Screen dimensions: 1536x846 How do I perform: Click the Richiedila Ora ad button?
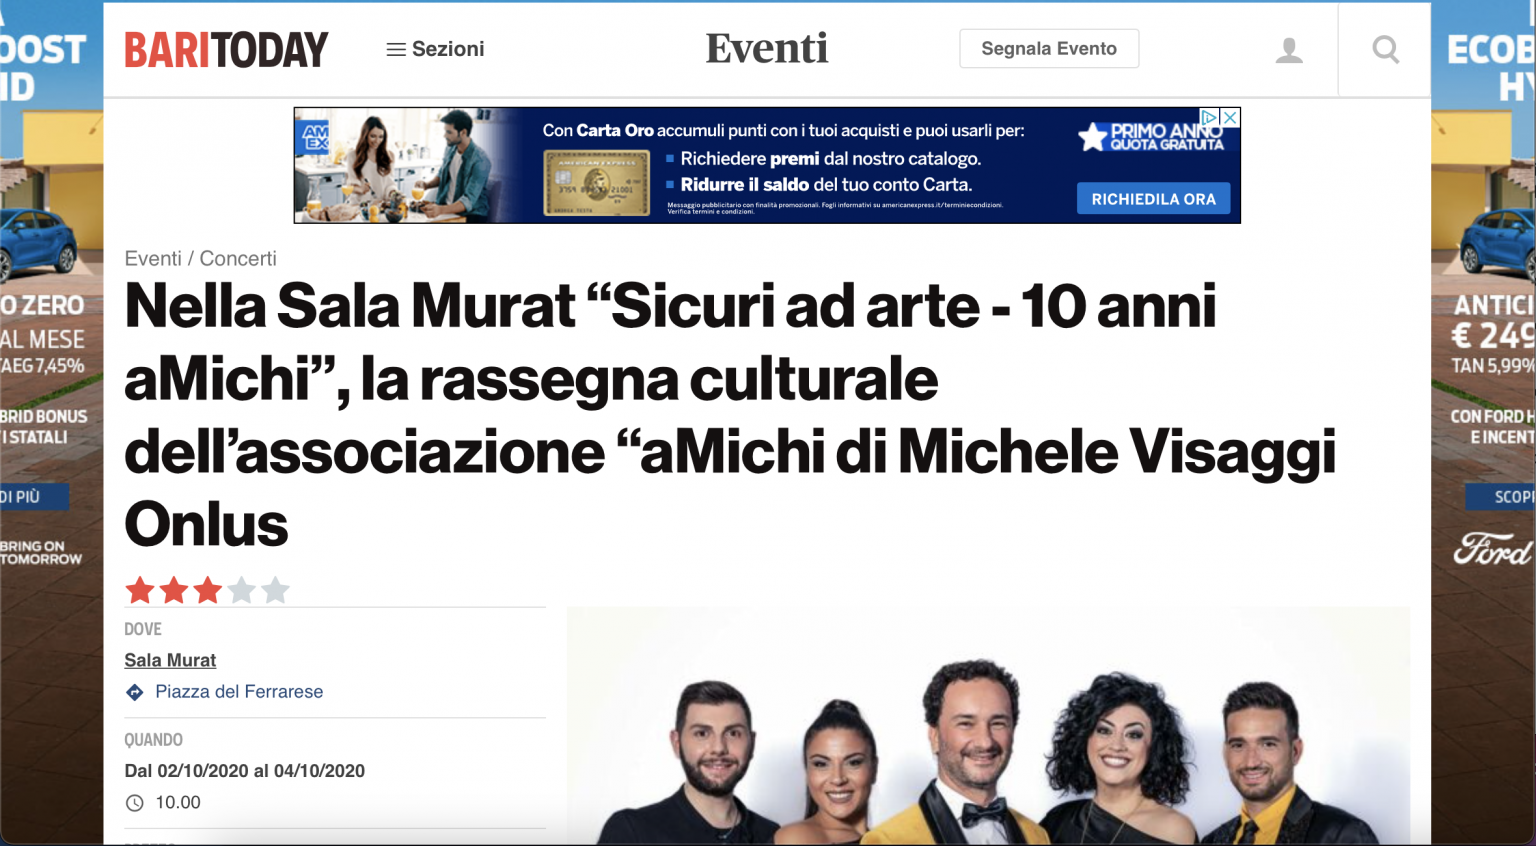(1153, 199)
